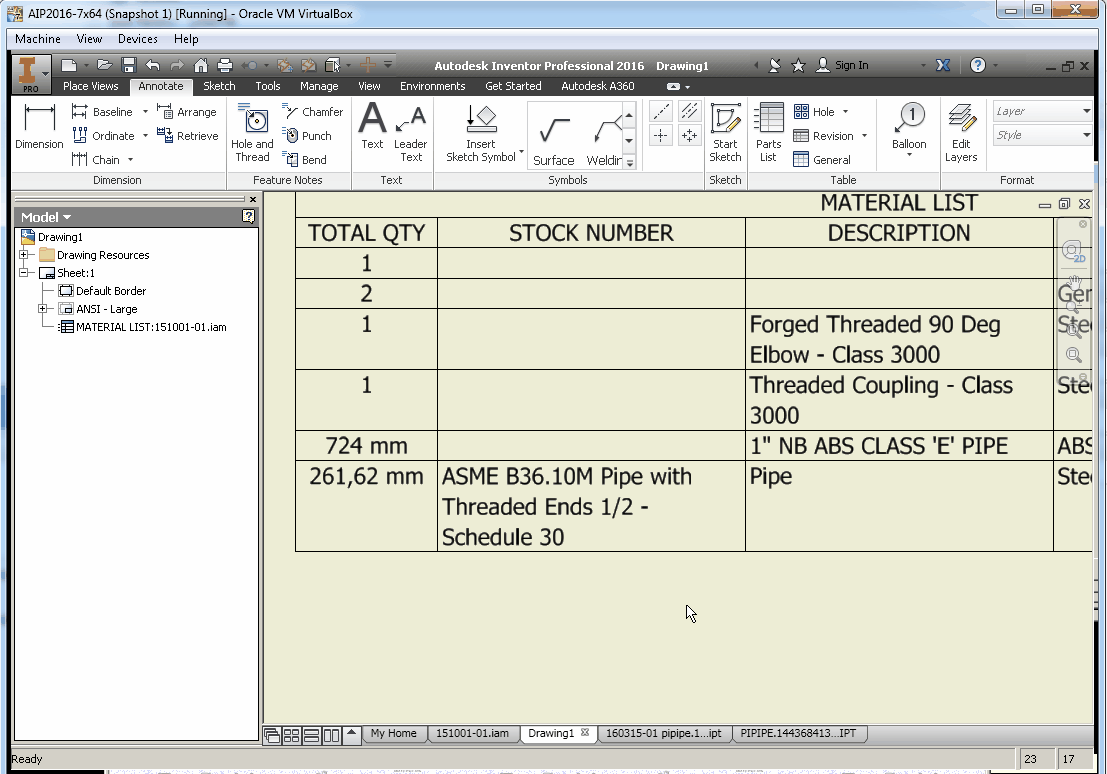
Task: Open the Layer selection combo box
Action: tap(1042, 111)
